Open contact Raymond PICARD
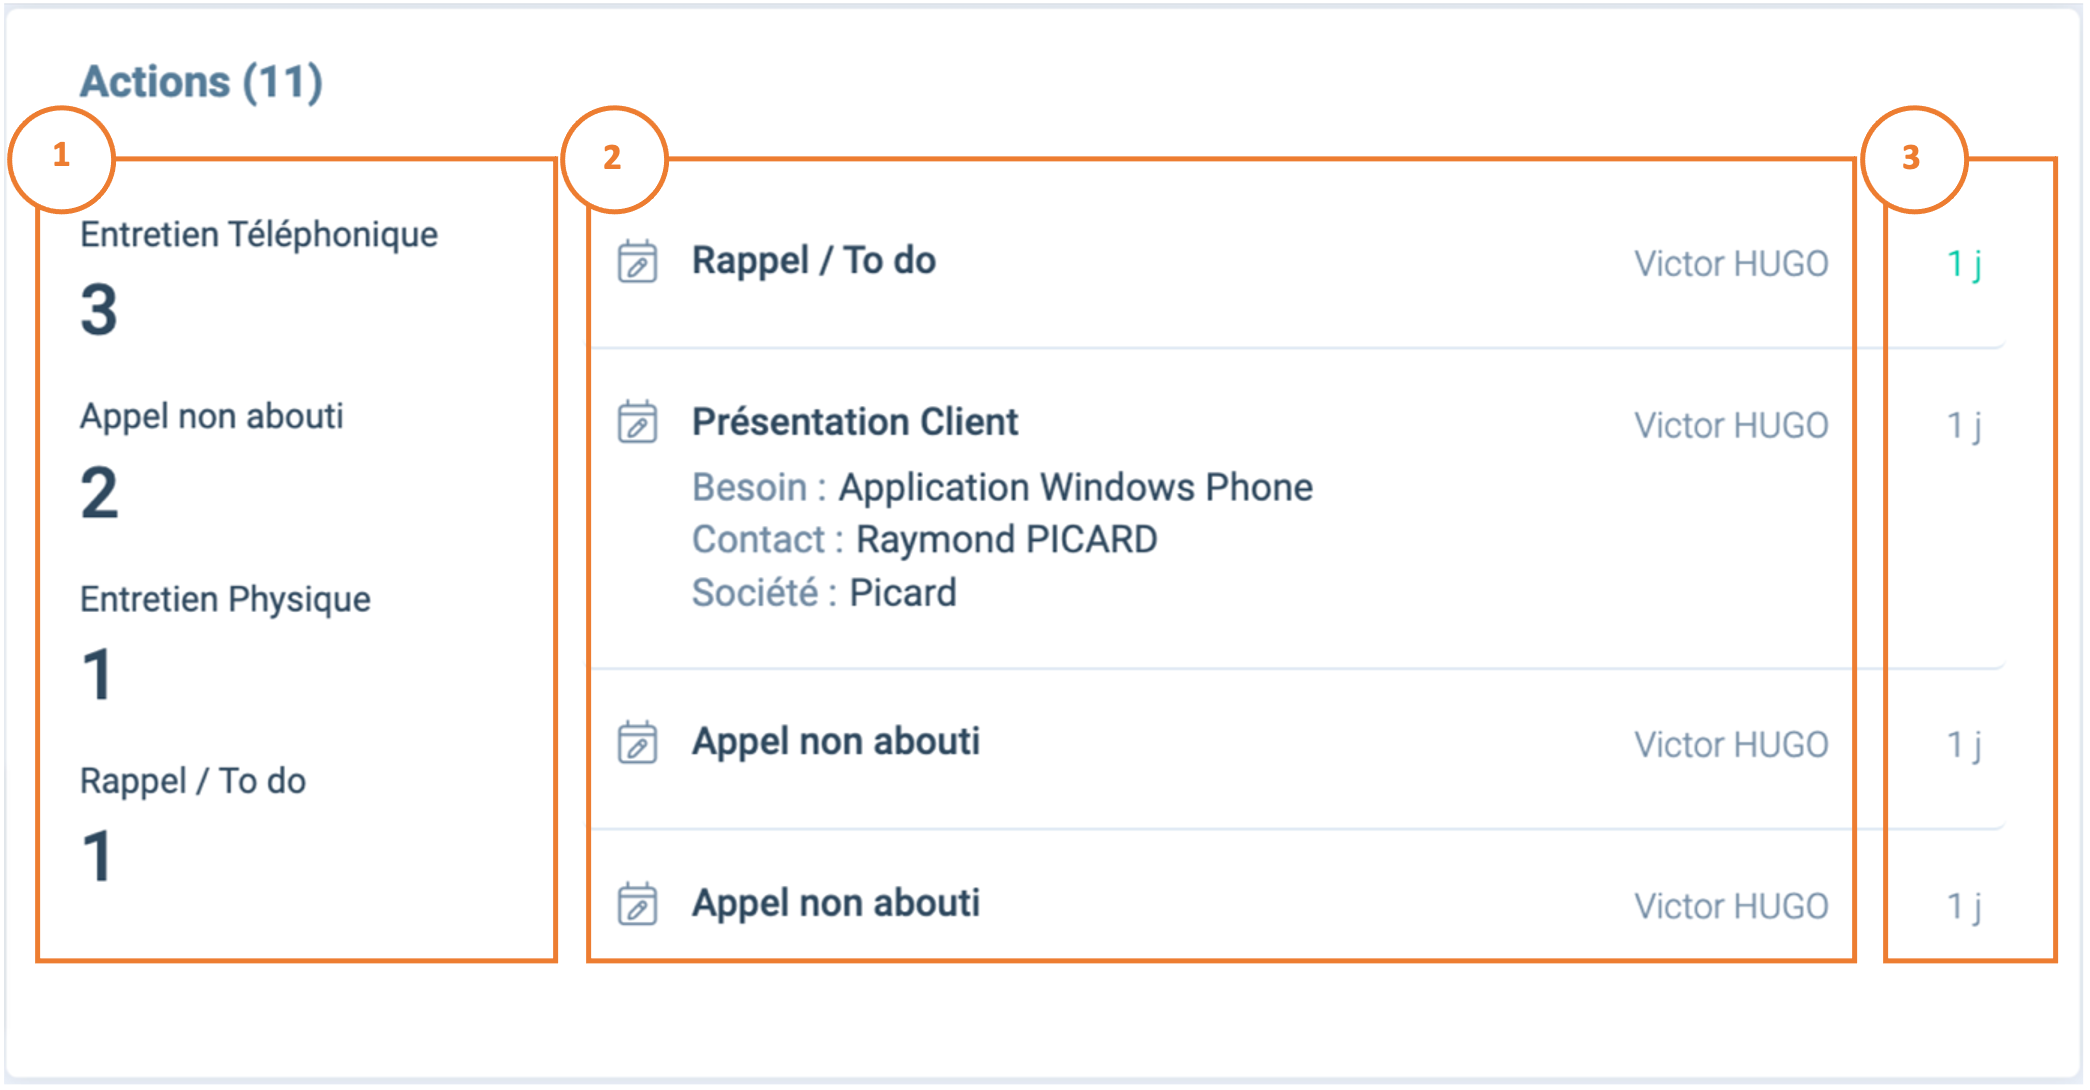Image resolution: width=2090 pixels, height=1090 pixels. pos(1007,540)
